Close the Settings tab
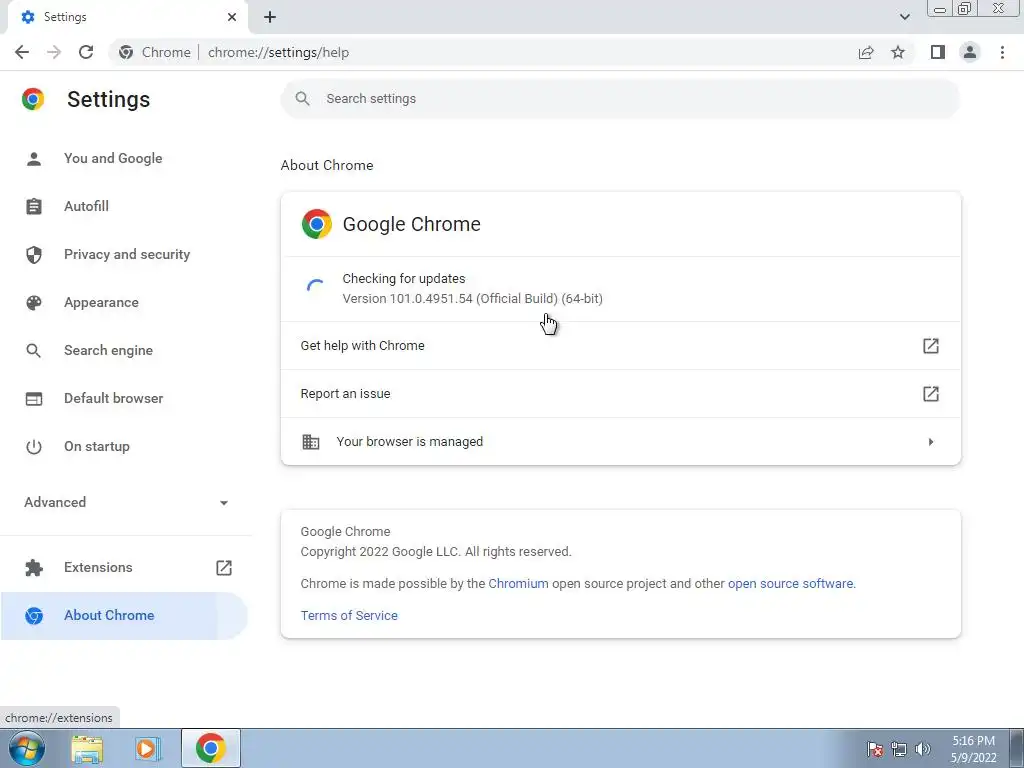 [x=232, y=17]
